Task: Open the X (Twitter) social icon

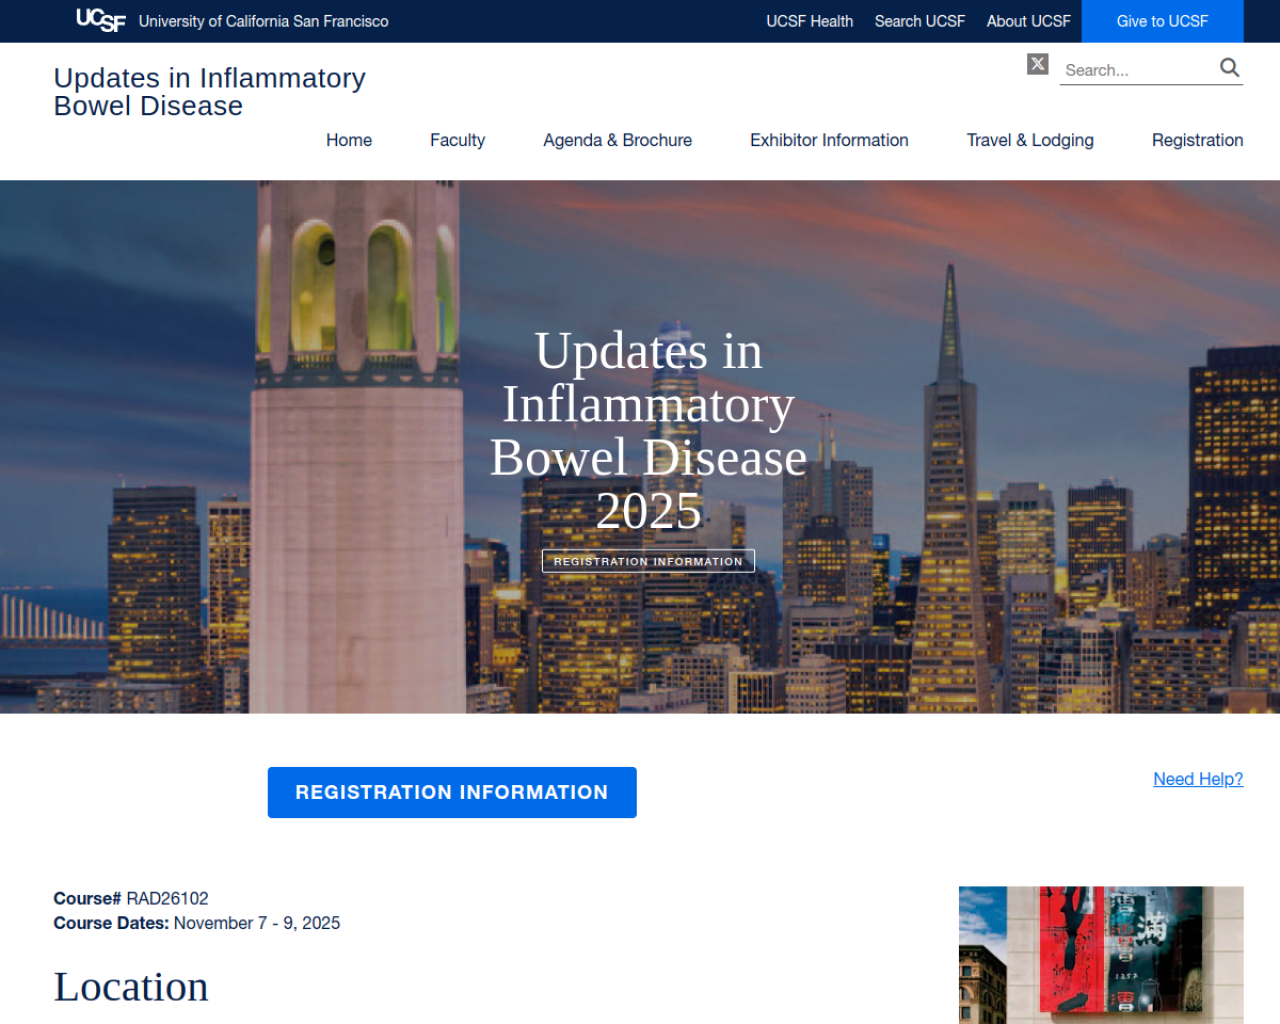Action: (1038, 64)
